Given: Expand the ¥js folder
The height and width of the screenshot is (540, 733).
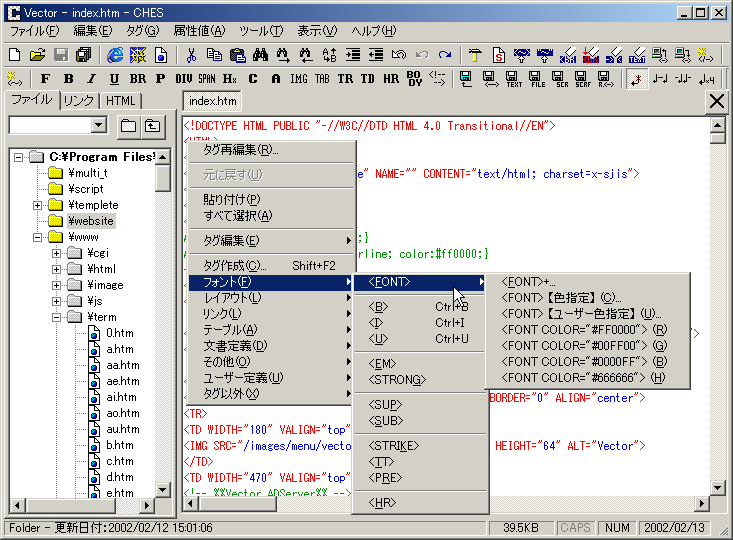Looking at the screenshot, I should 57,301.
